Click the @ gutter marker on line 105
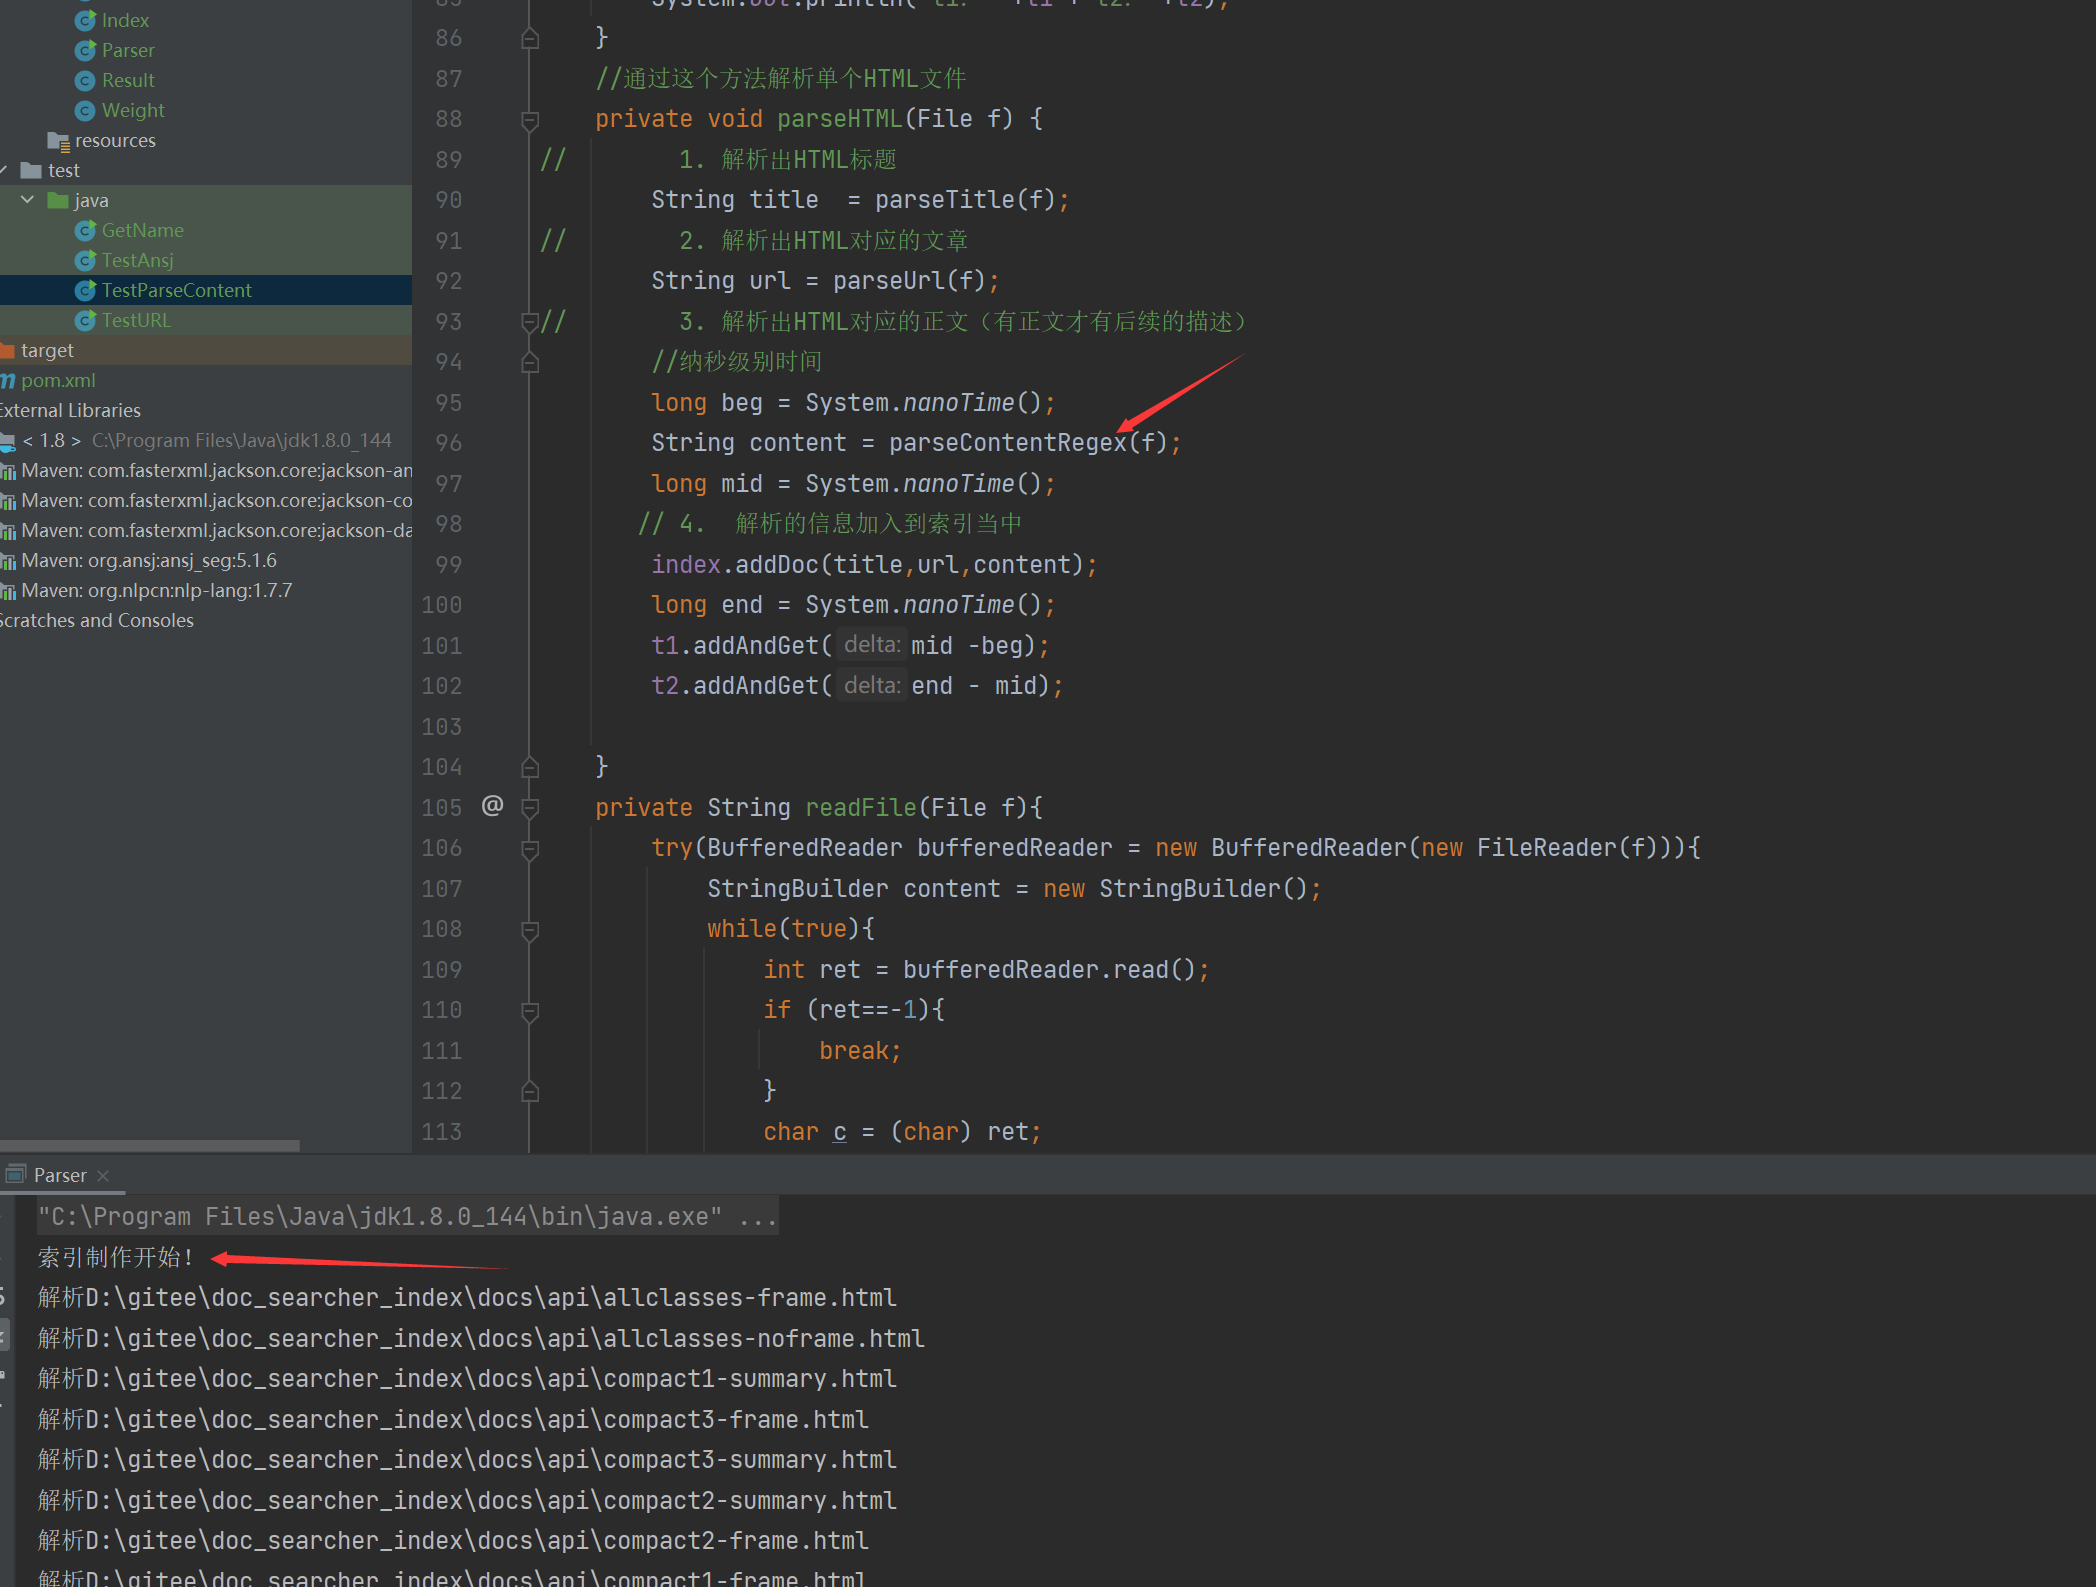2096x1587 pixels. [492, 805]
